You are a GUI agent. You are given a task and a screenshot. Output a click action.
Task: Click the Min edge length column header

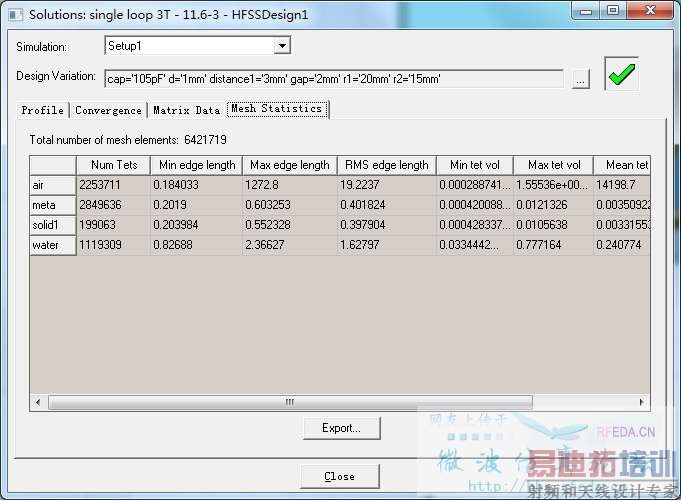(x=197, y=165)
